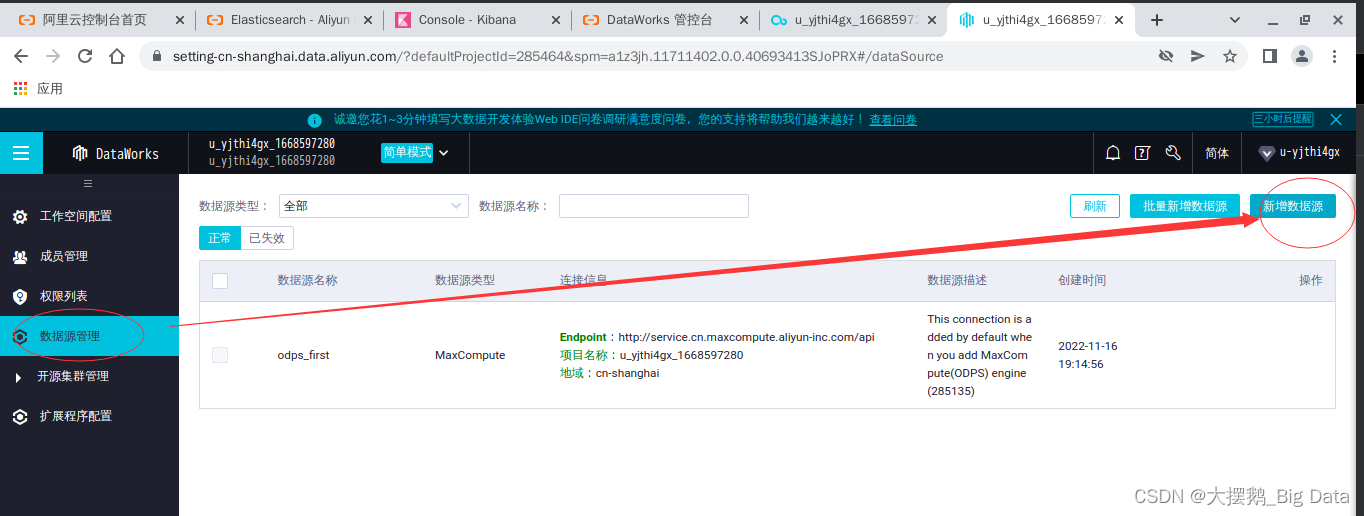1364x516 pixels.
Task: Open the simple mode workspace dropdown
Action: [x=415, y=153]
